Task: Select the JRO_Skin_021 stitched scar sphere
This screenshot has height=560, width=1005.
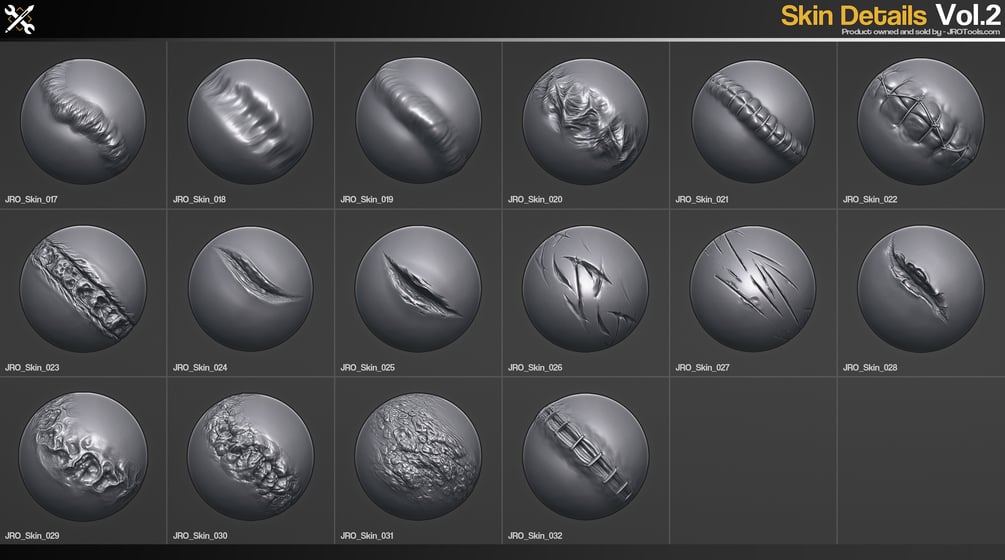Action: [753, 122]
